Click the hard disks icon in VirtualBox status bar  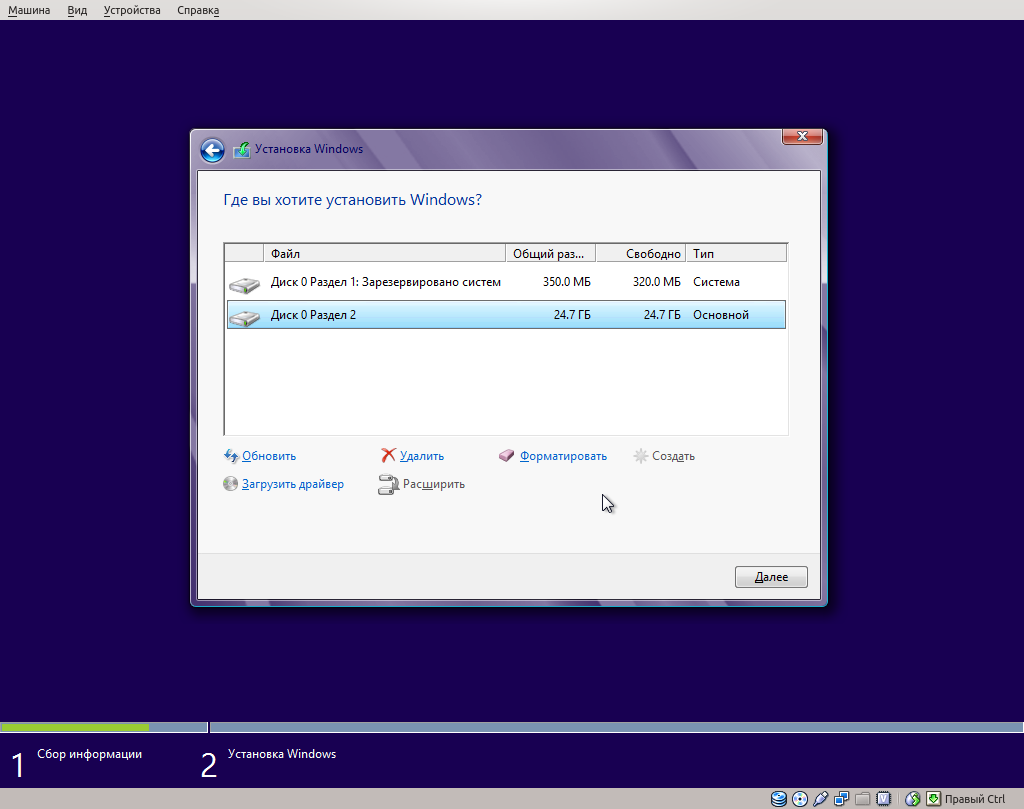tap(779, 799)
